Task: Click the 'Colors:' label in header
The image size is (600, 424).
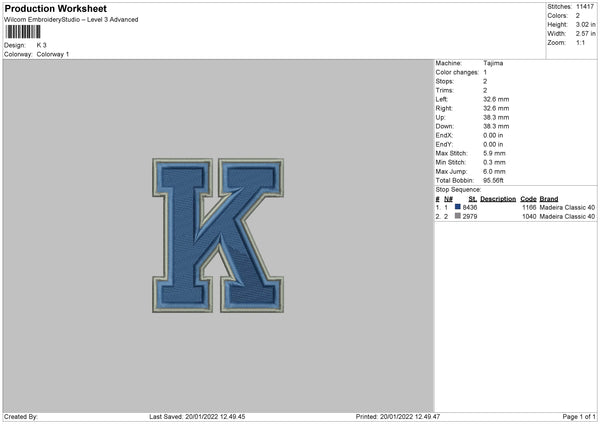Action: click(x=558, y=16)
